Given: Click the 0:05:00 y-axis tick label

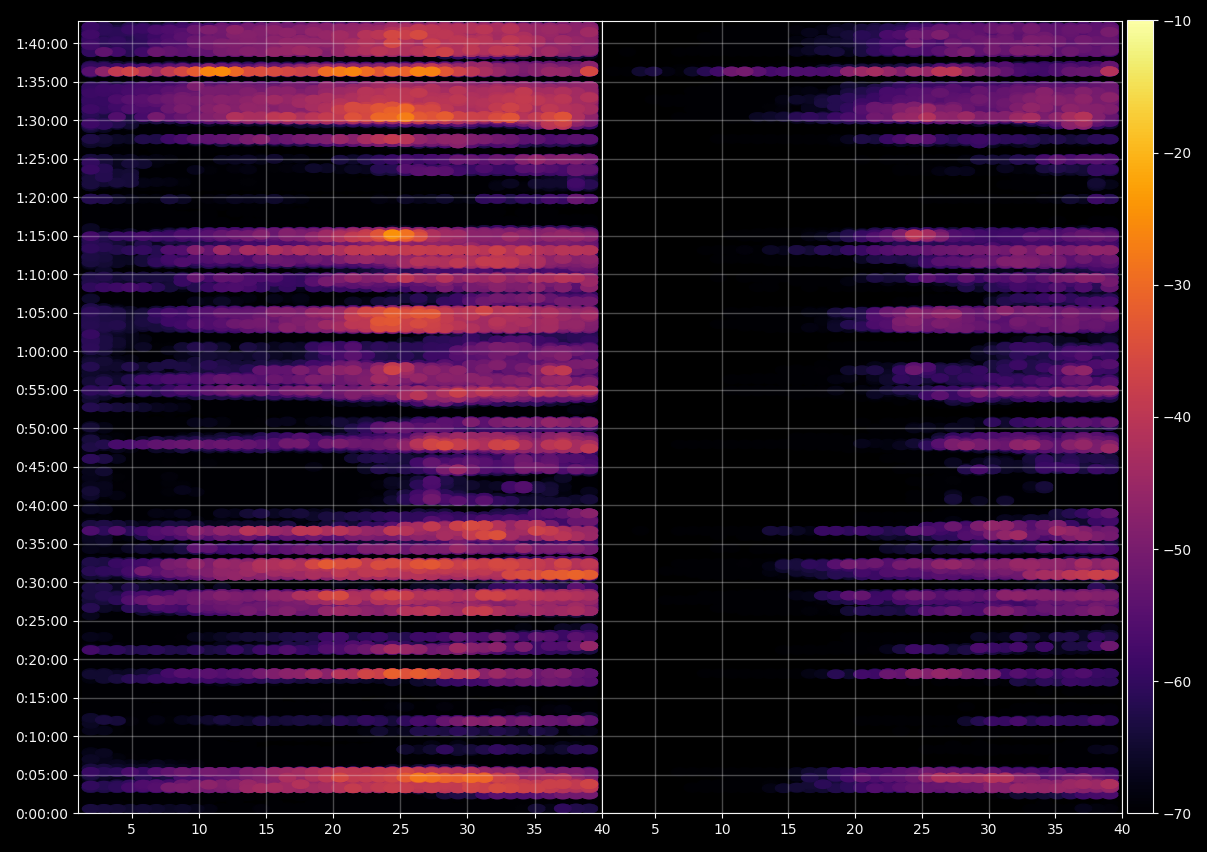Looking at the screenshot, I should pyautogui.click(x=41, y=775).
